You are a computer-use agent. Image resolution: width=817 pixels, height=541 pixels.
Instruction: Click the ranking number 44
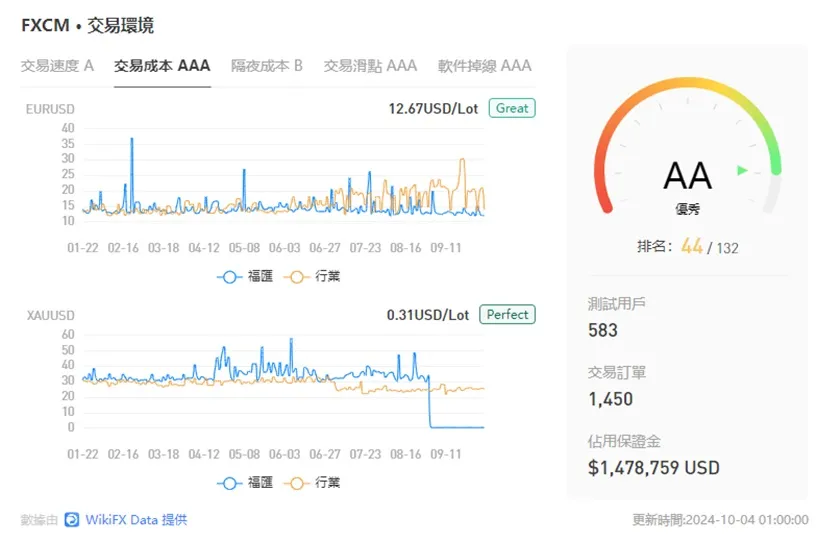692,246
